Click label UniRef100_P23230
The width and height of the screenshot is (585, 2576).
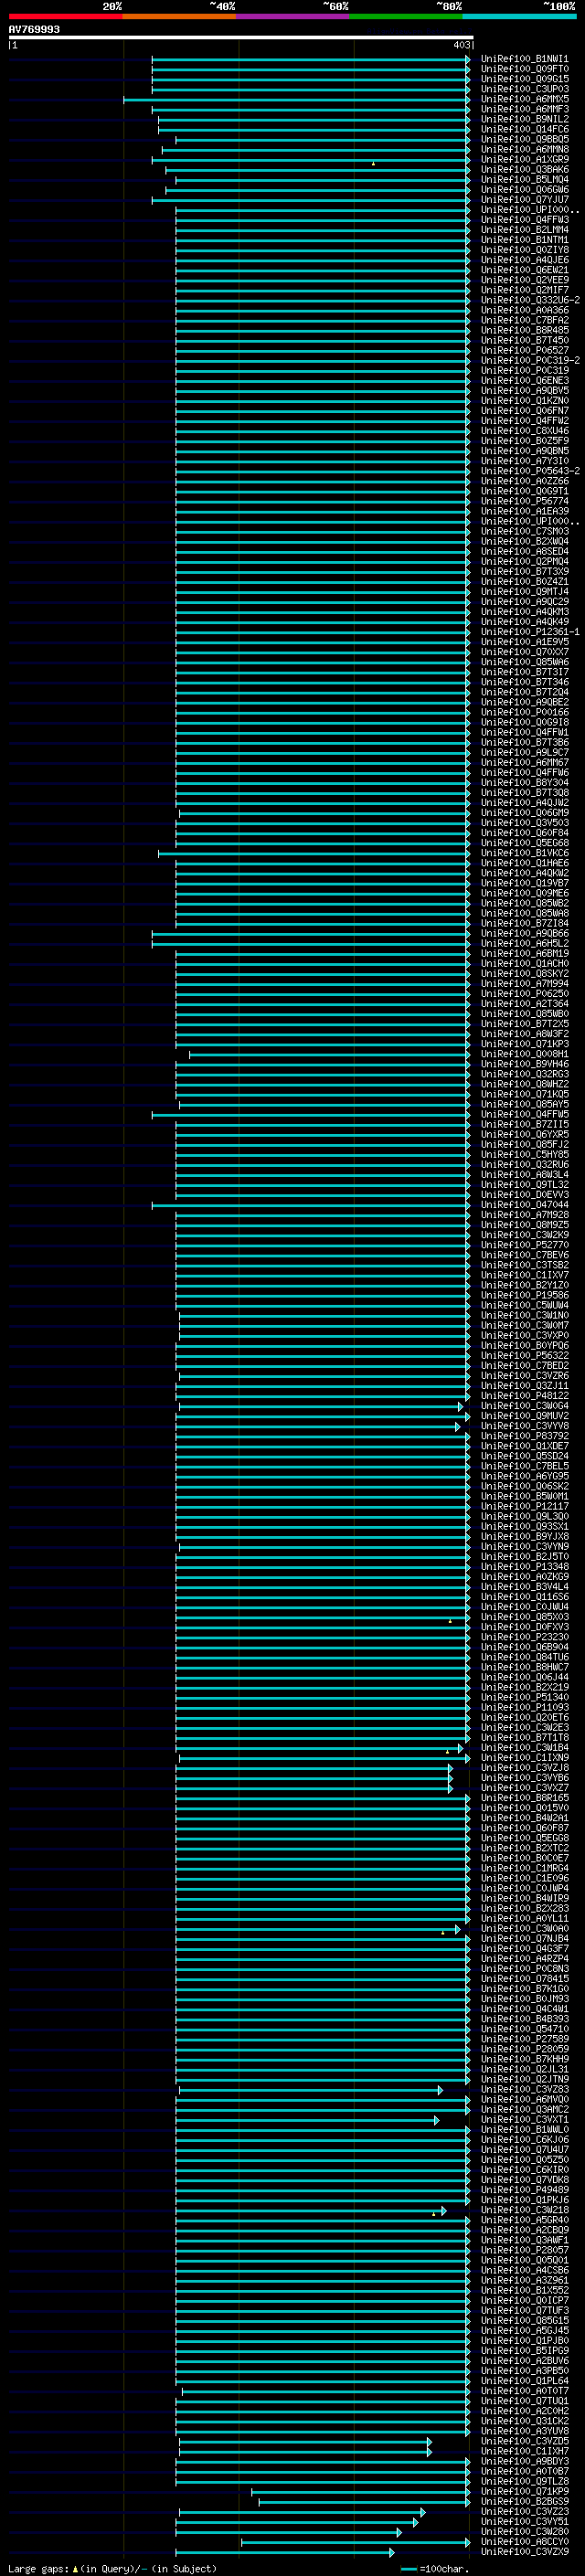pos(524,1637)
